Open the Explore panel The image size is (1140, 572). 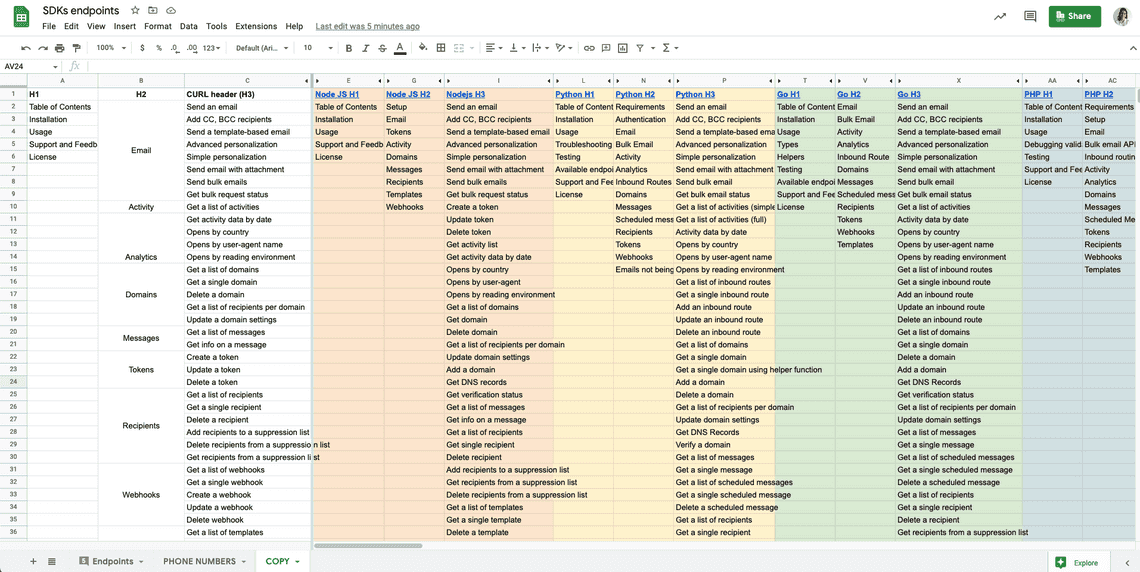click(1078, 562)
